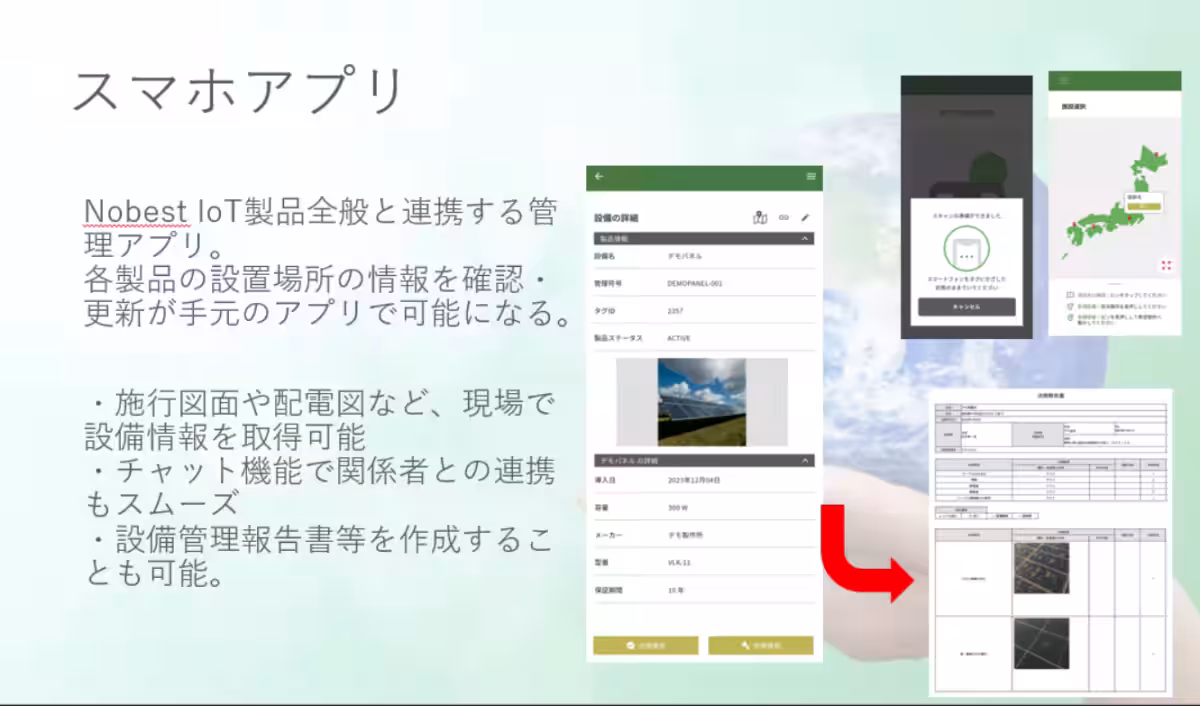Tap the back arrow in the green header

(599, 176)
